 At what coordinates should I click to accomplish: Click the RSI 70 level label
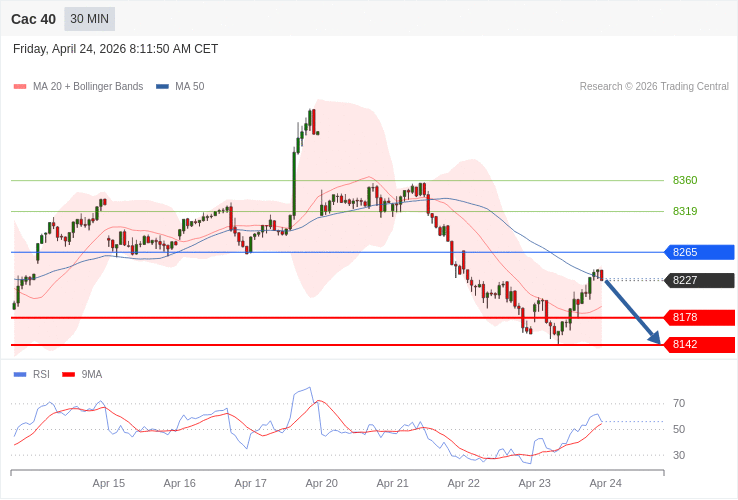coord(679,403)
